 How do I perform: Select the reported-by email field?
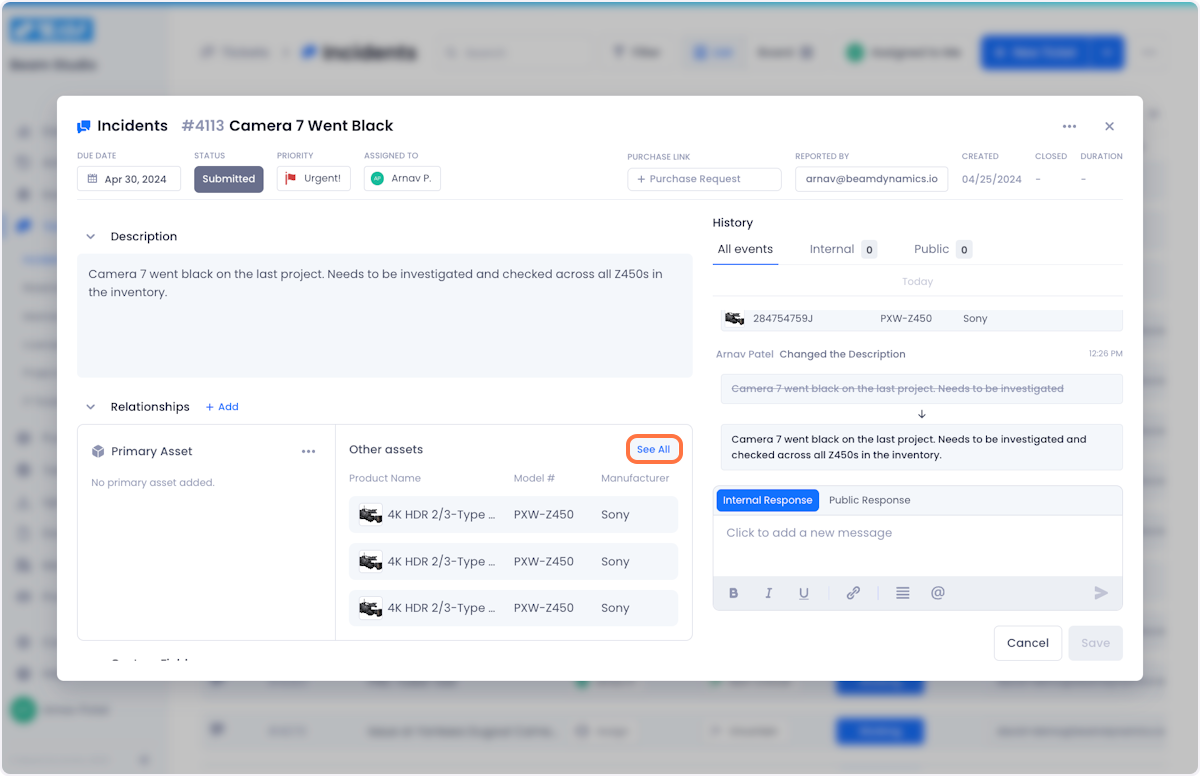(x=872, y=179)
